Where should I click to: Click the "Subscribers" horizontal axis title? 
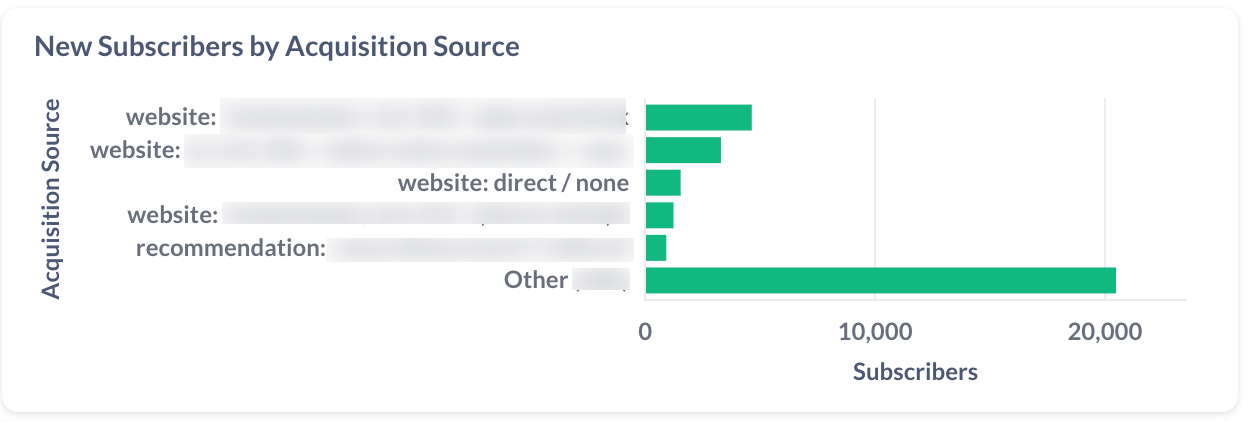pyautogui.click(x=915, y=372)
